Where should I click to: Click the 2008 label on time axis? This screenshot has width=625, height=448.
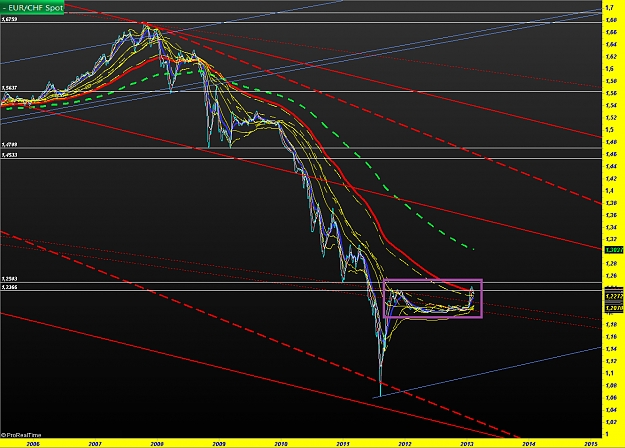coord(157,441)
